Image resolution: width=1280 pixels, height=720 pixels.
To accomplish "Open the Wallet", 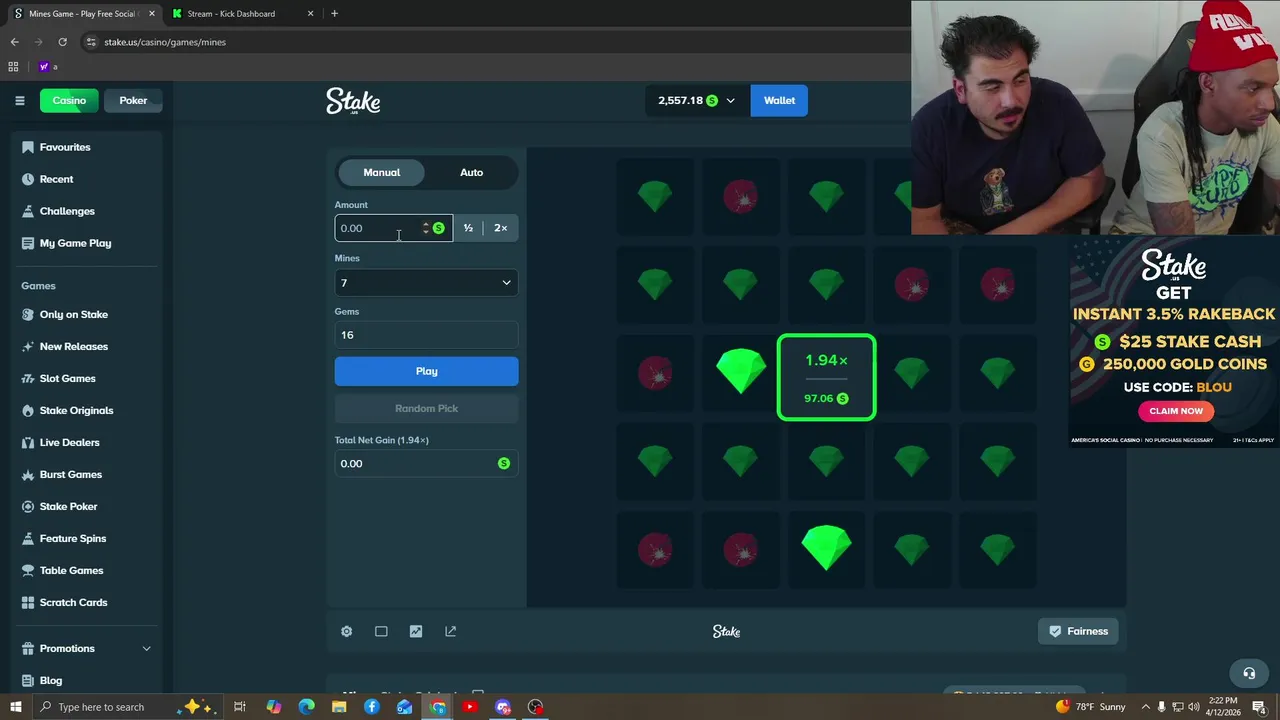I will [779, 100].
